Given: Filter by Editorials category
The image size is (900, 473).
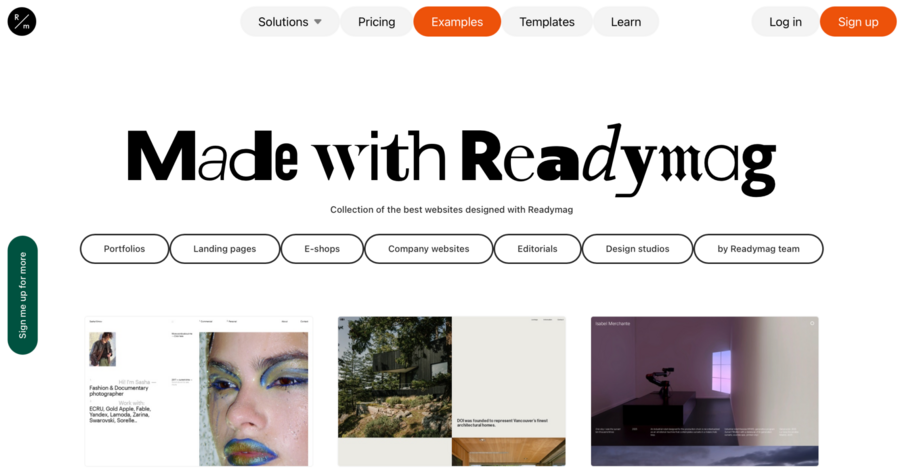Looking at the screenshot, I should click(x=537, y=249).
